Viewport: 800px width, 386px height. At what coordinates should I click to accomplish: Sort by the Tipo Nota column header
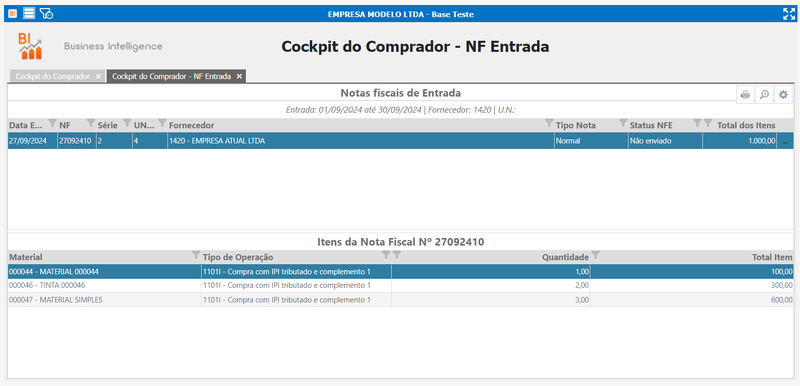click(576, 125)
